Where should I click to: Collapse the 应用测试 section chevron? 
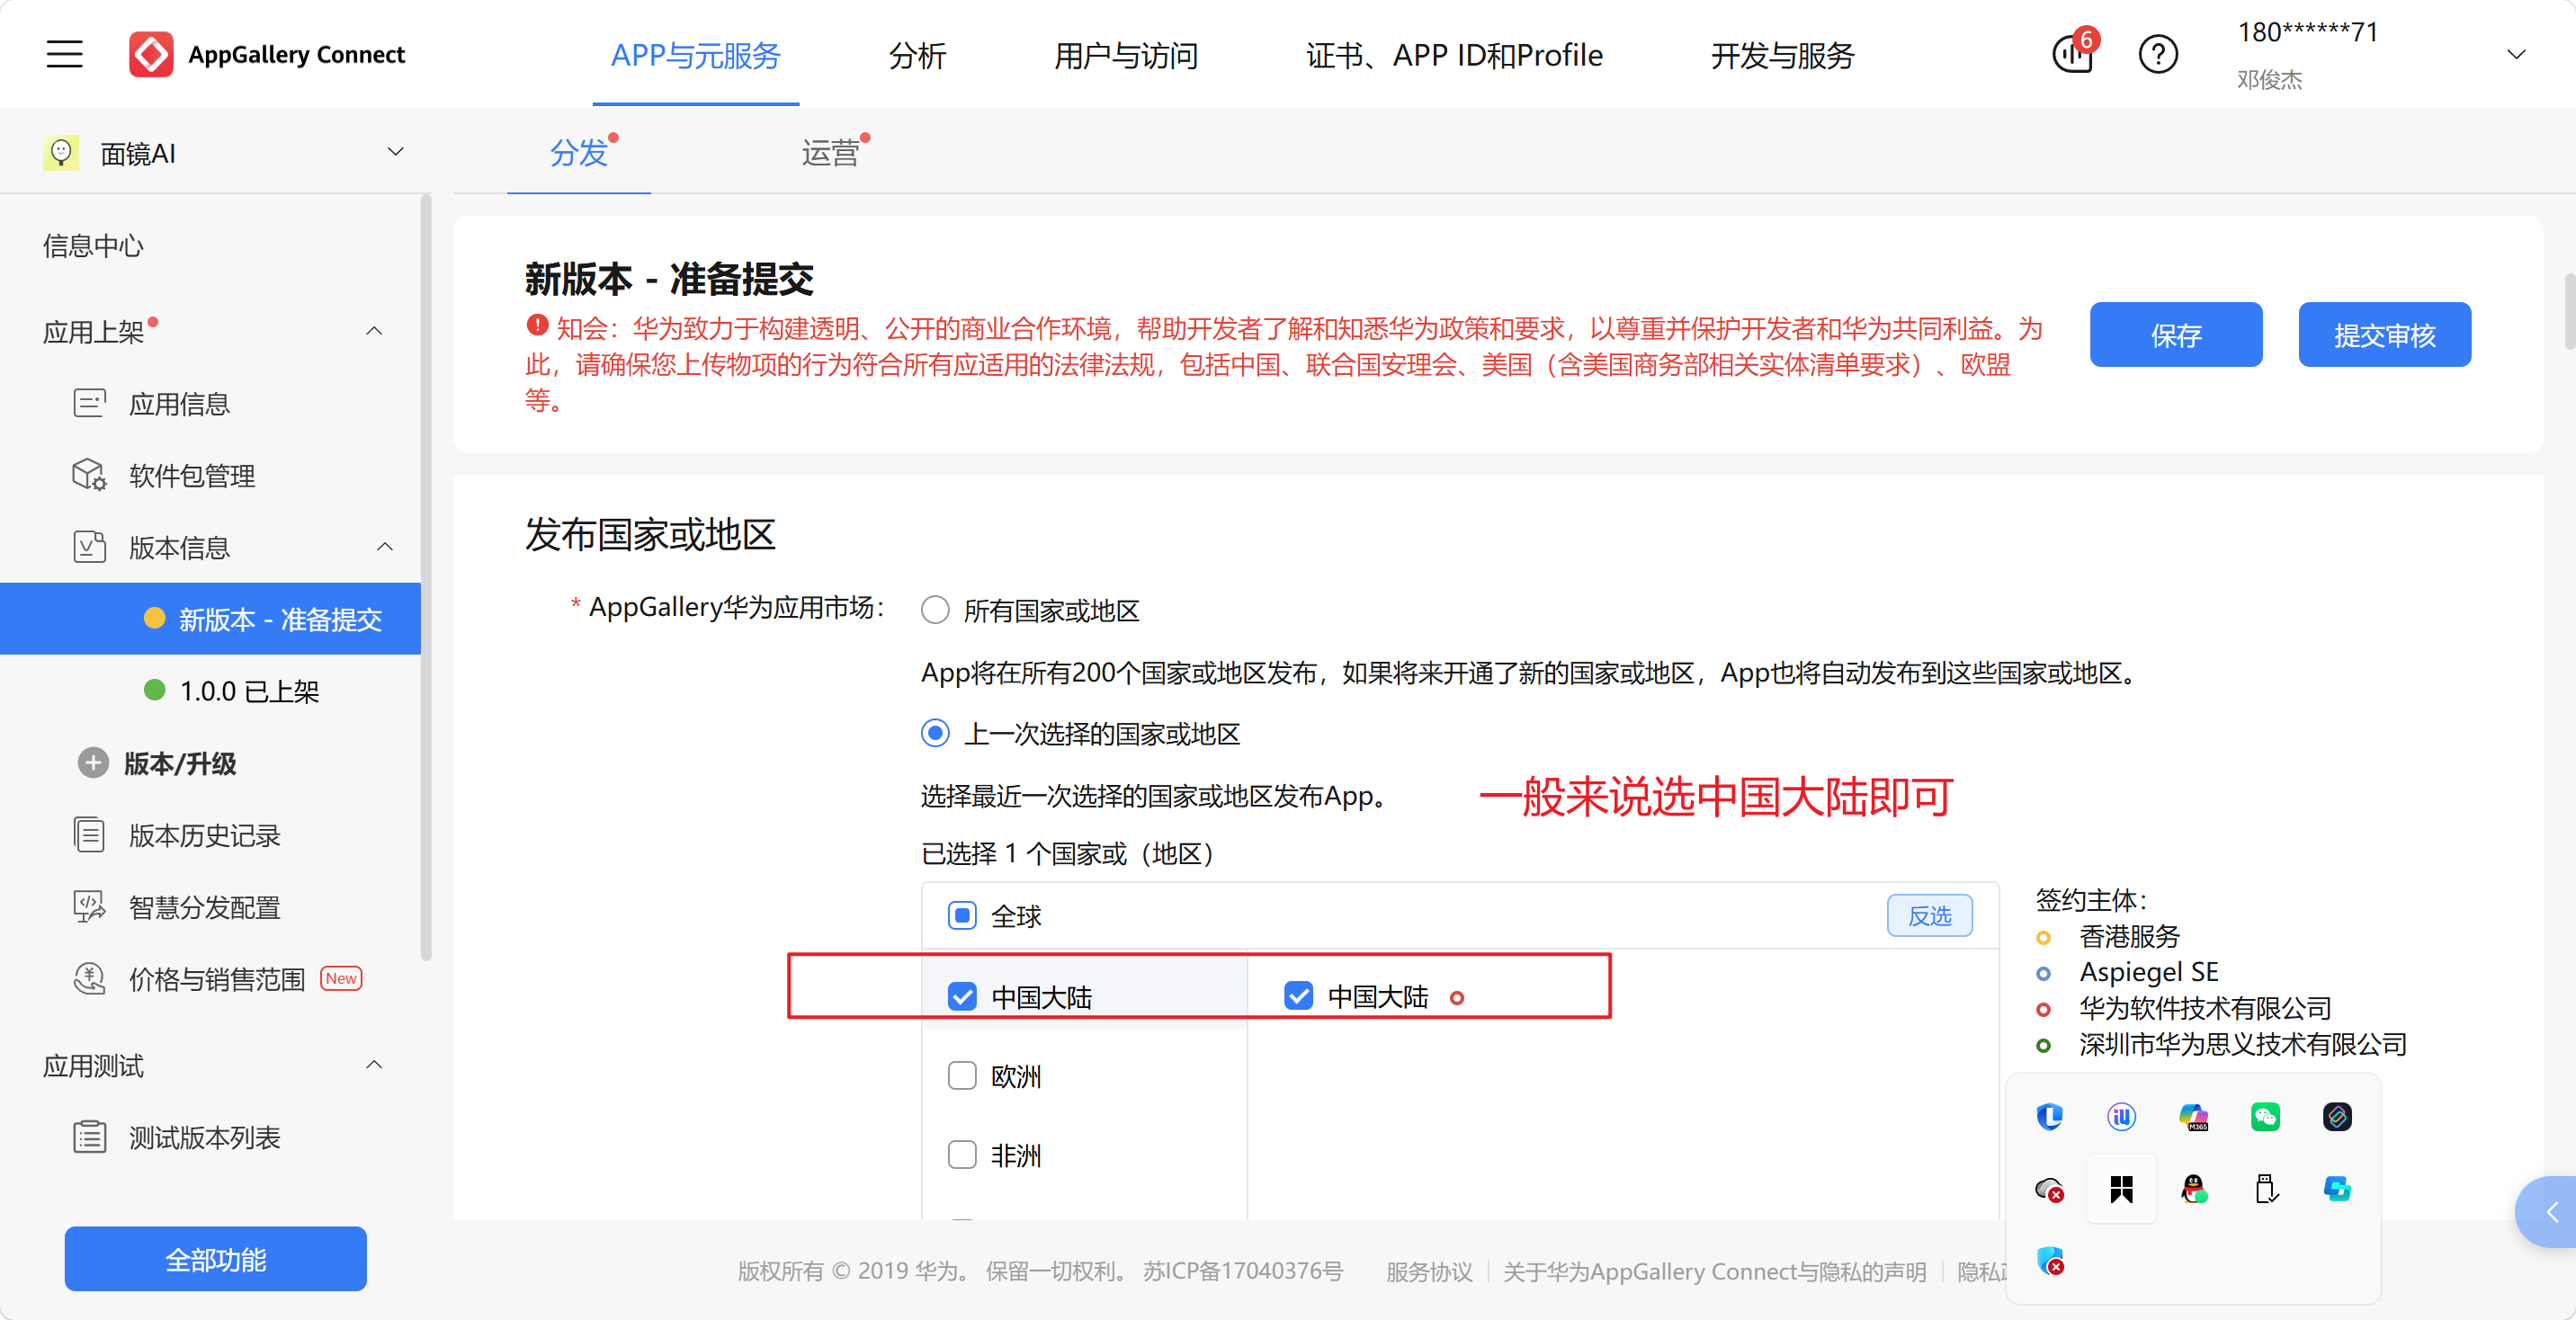pos(374,1065)
